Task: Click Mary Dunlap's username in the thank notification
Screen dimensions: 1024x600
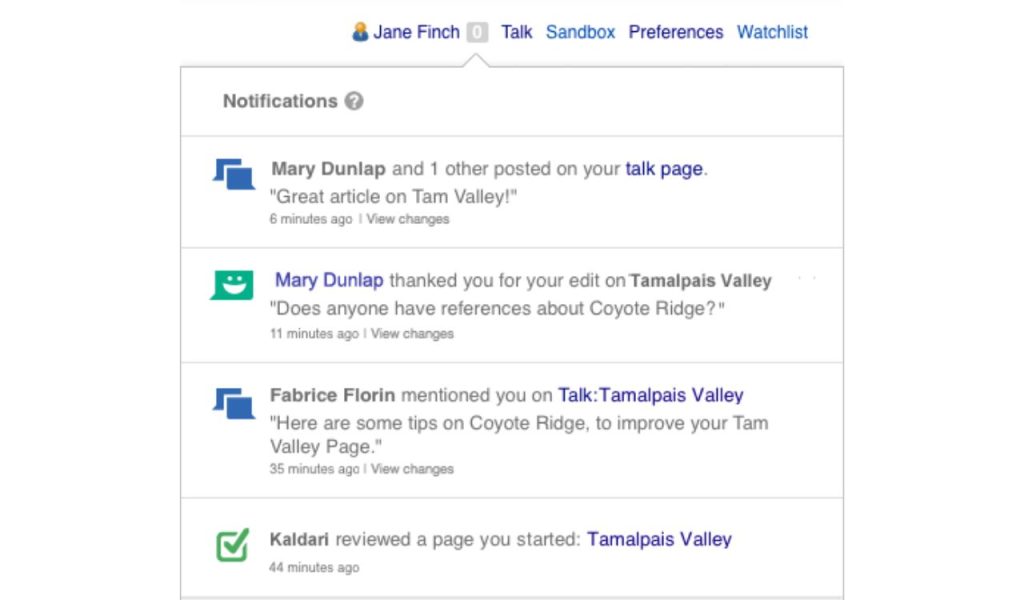Action: tap(330, 280)
